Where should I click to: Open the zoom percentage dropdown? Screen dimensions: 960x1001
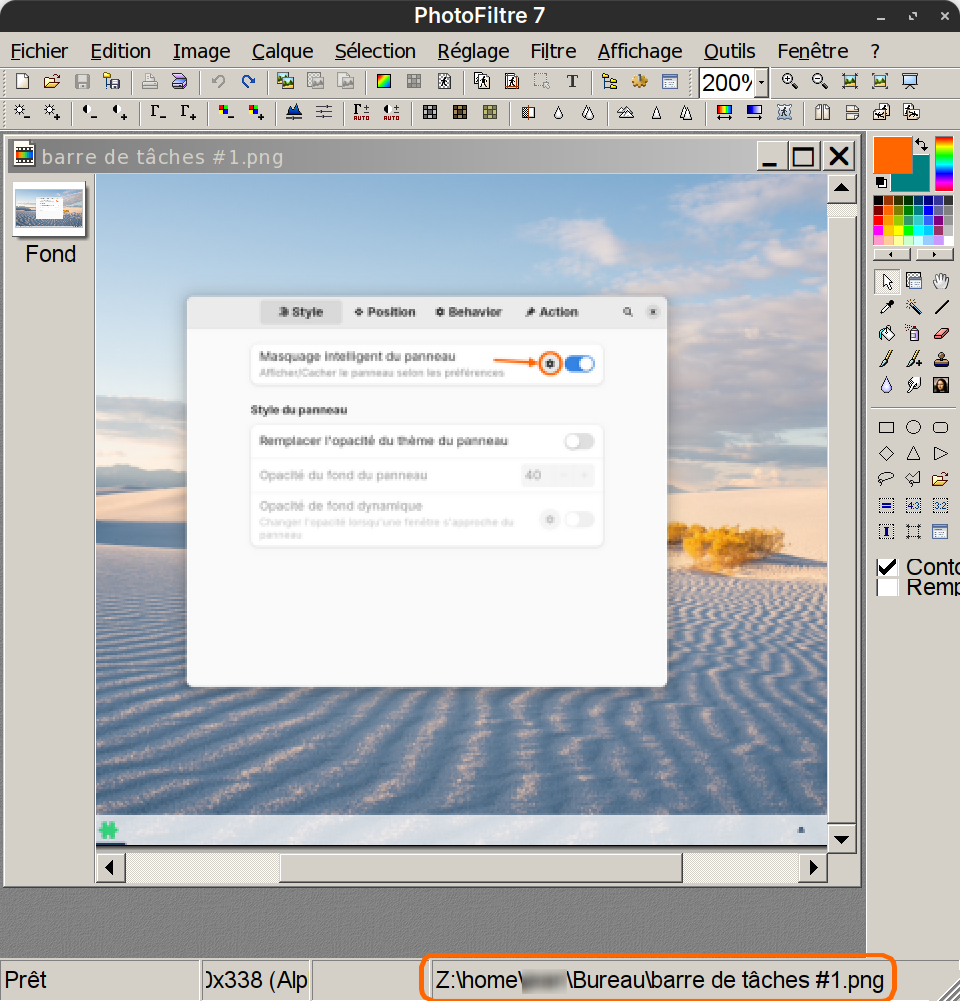(761, 82)
